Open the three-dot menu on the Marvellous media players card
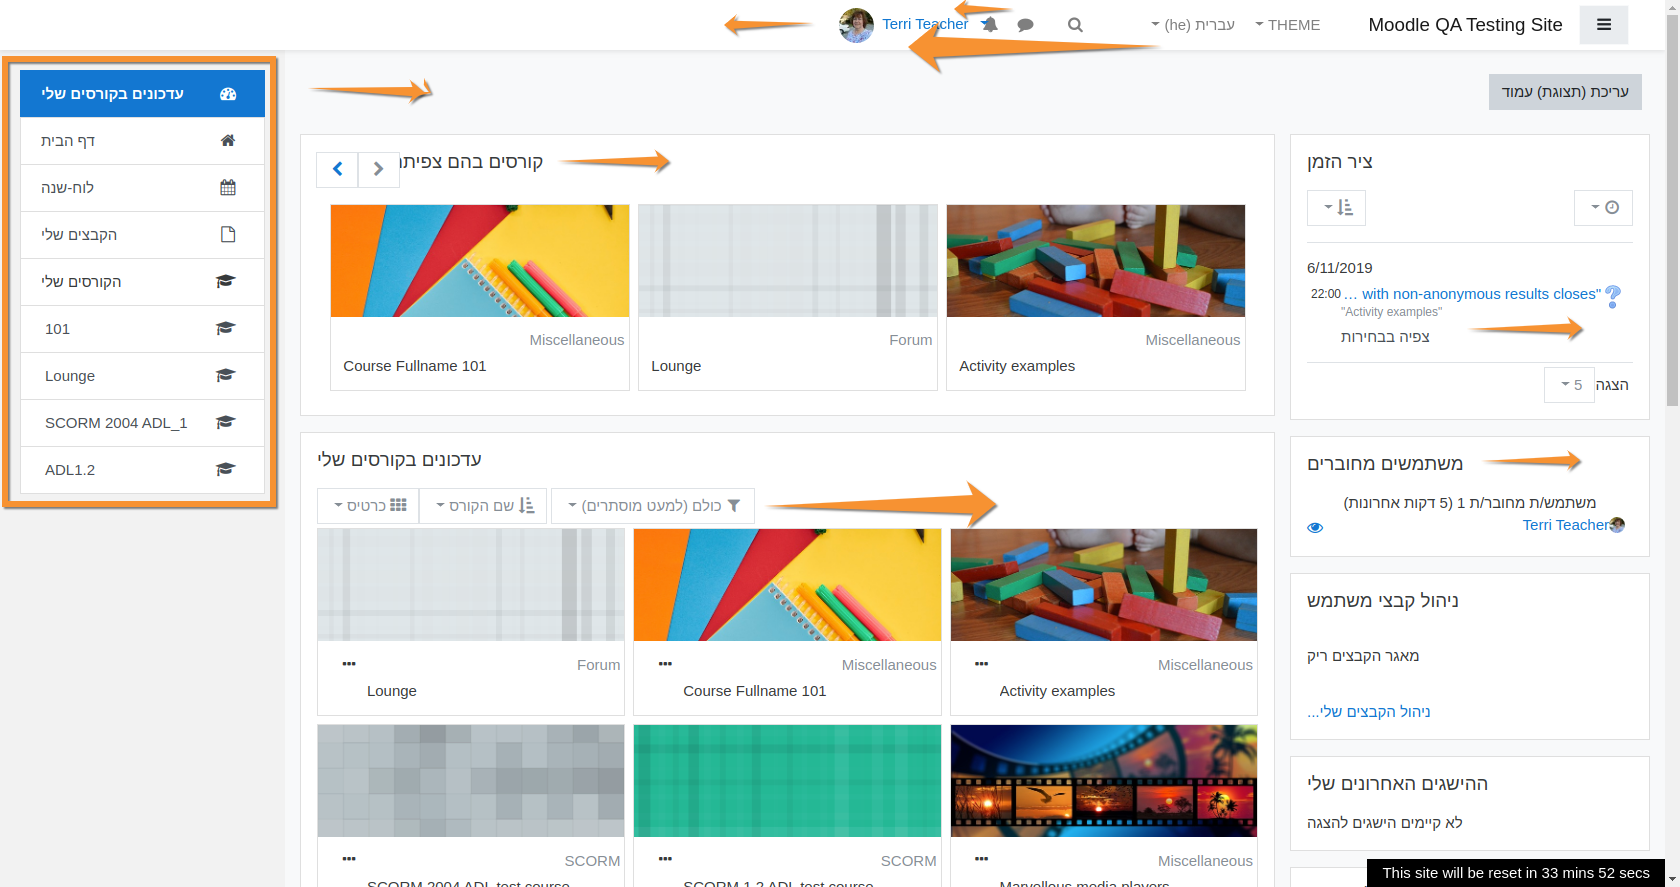This screenshot has height=887, width=1680. coord(981,858)
